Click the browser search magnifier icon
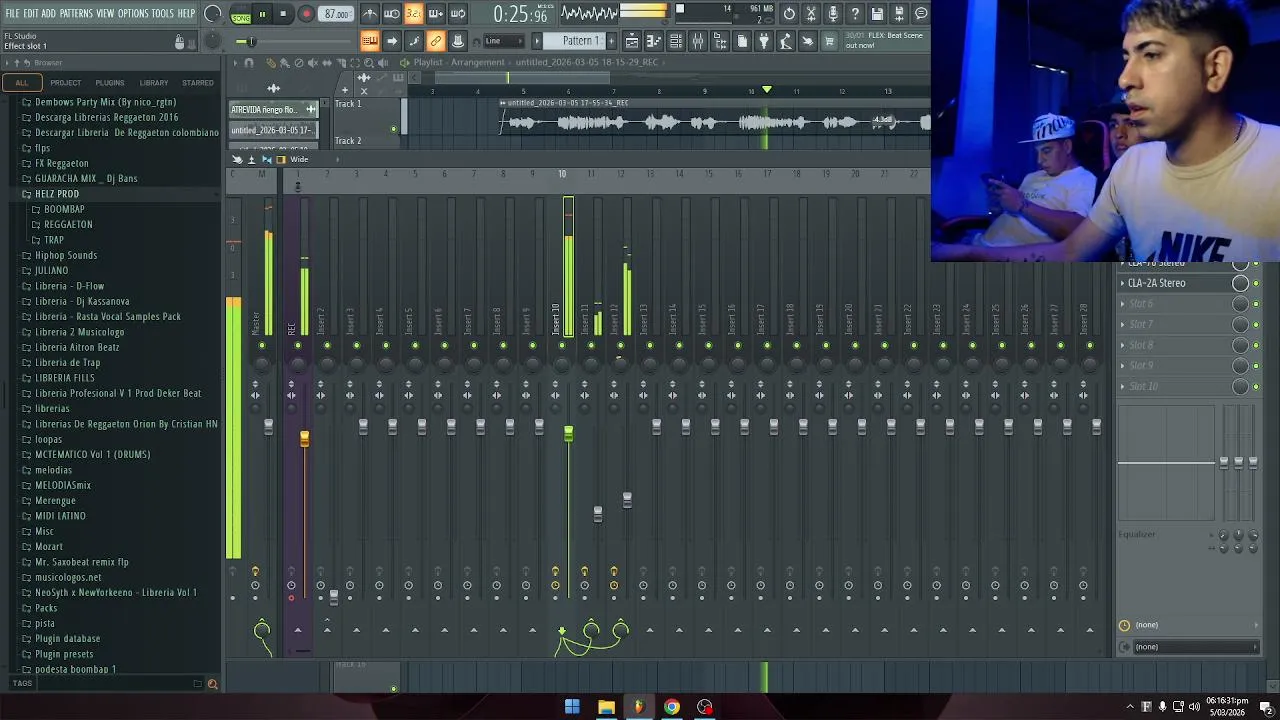 pos(212,684)
